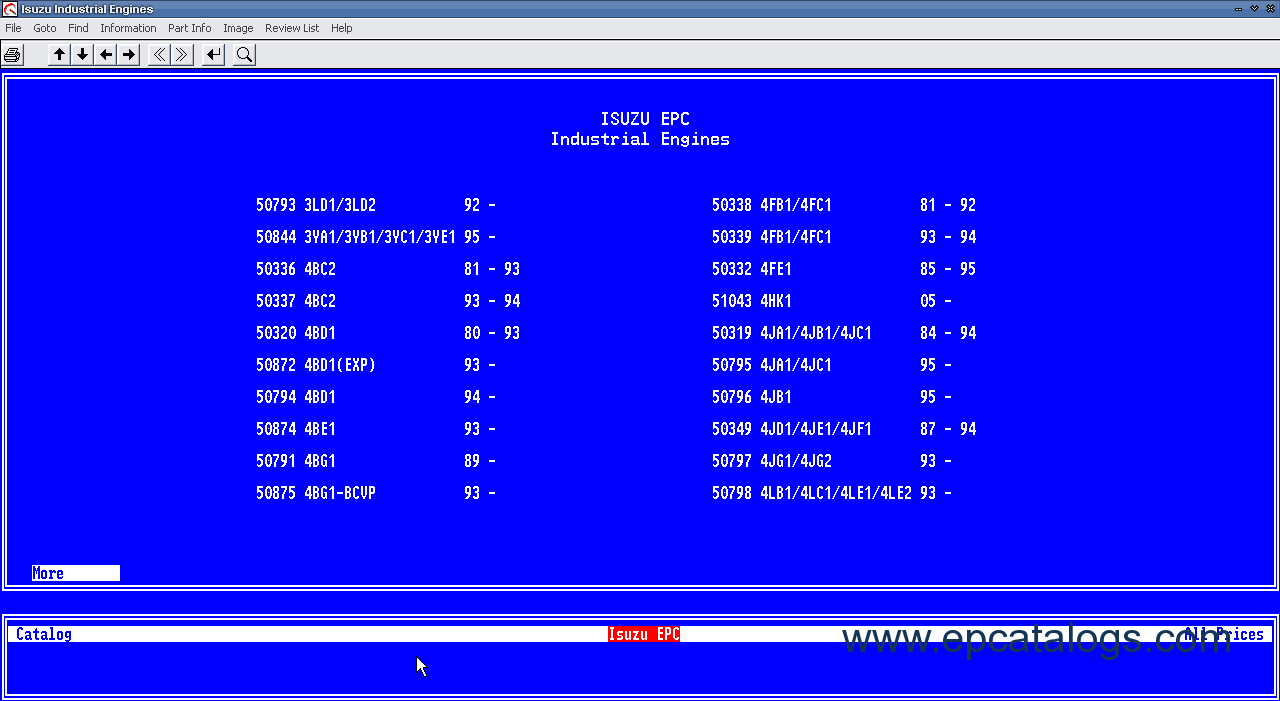The height and width of the screenshot is (701, 1280).
Task: Select catalog 50339 4FB1/4FC1 93 - 94
Action: (x=844, y=237)
